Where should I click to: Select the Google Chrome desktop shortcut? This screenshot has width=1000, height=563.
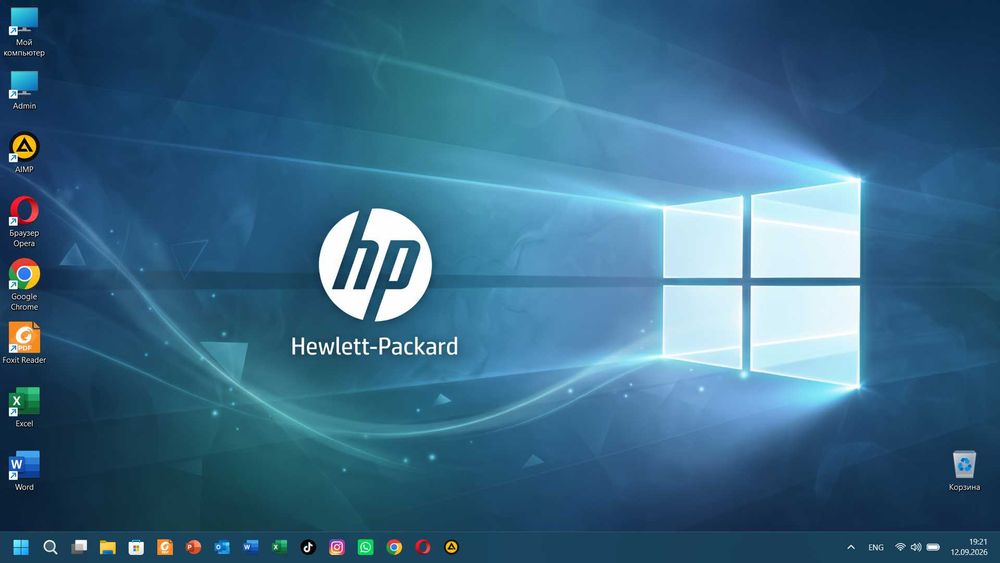point(24,284)
